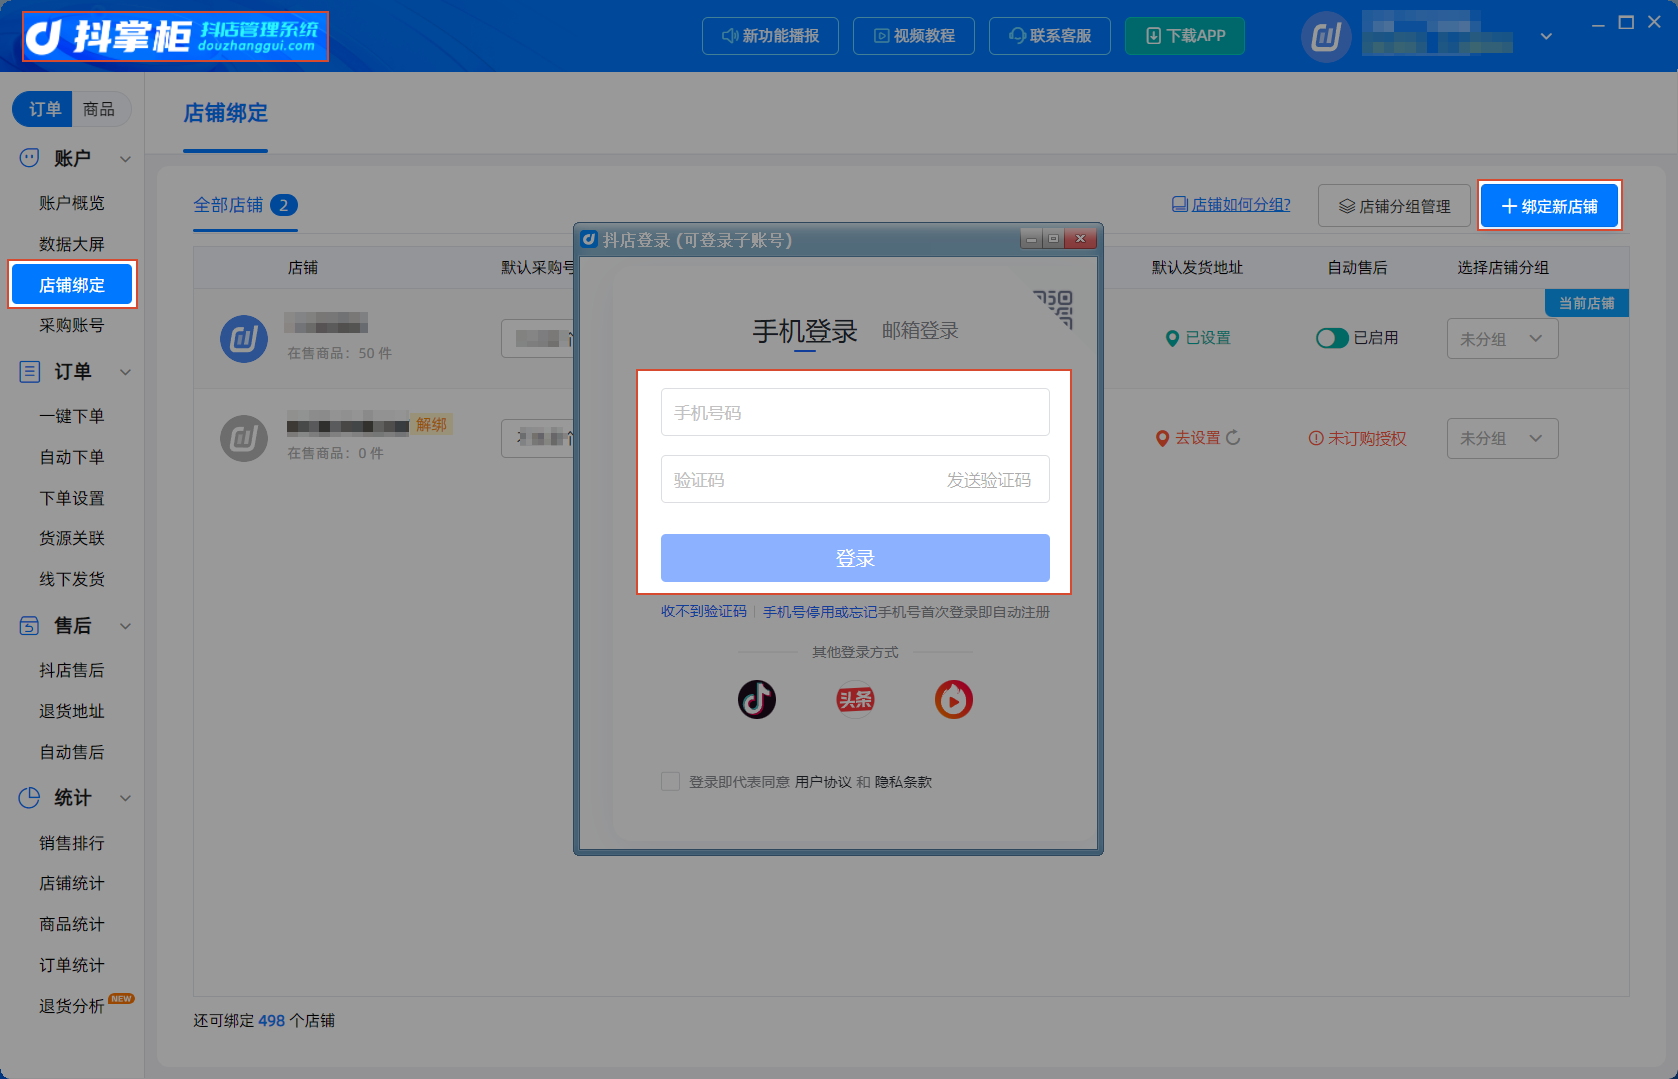Log in with the 头条 icon
The width and height of the screenshot is (1678, 1079).
click(x=855, y=699)
